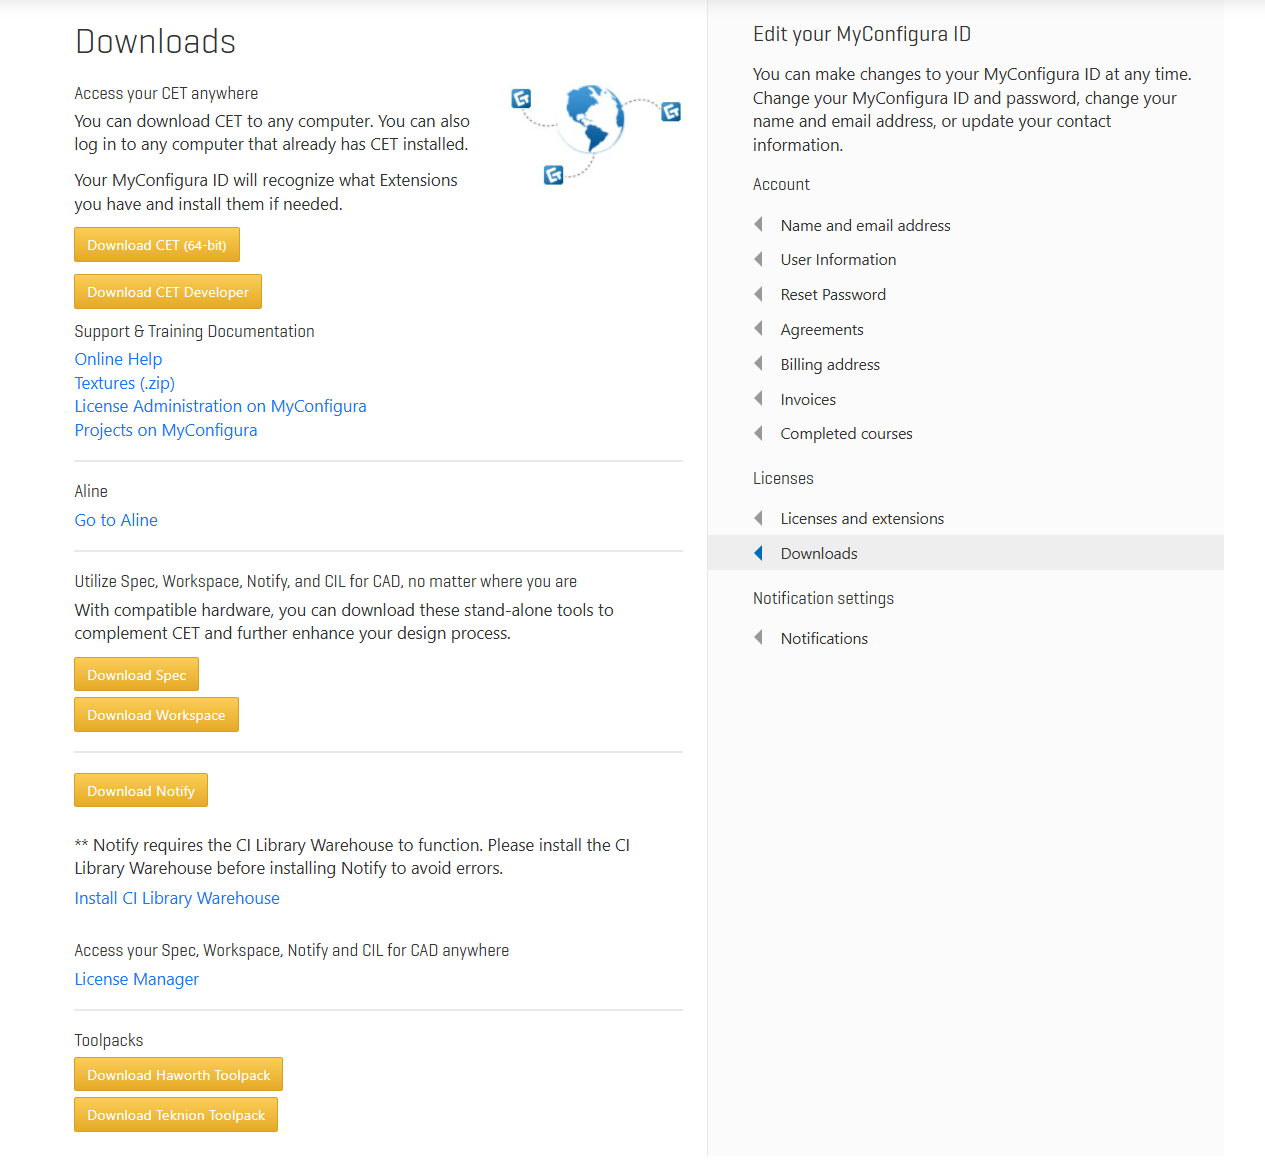Click the Download CET Developer button
This screenshot has height=1171, width=1265.
(x=168, y=292)
